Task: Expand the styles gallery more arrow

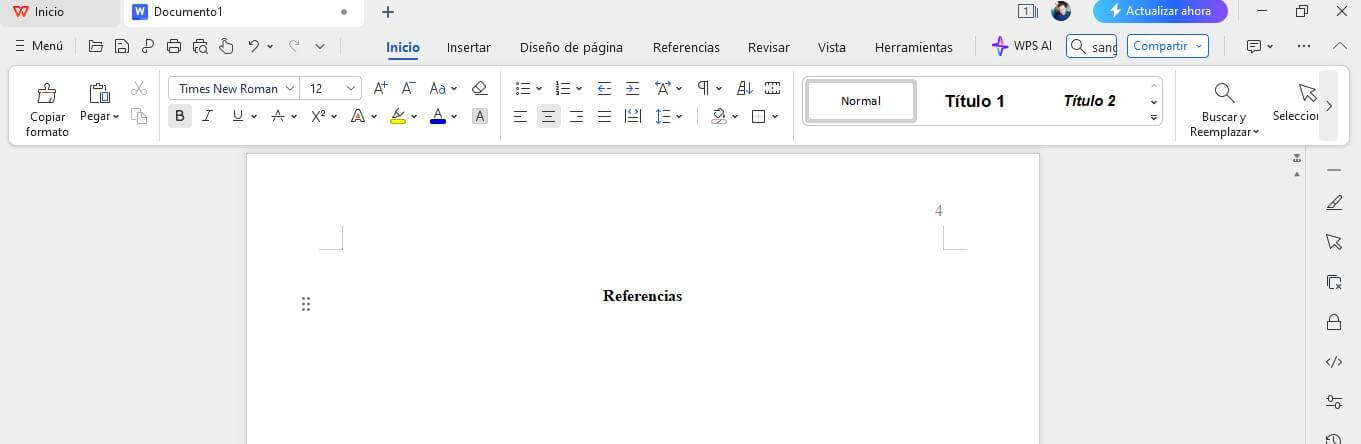Action: (1154, 117)
